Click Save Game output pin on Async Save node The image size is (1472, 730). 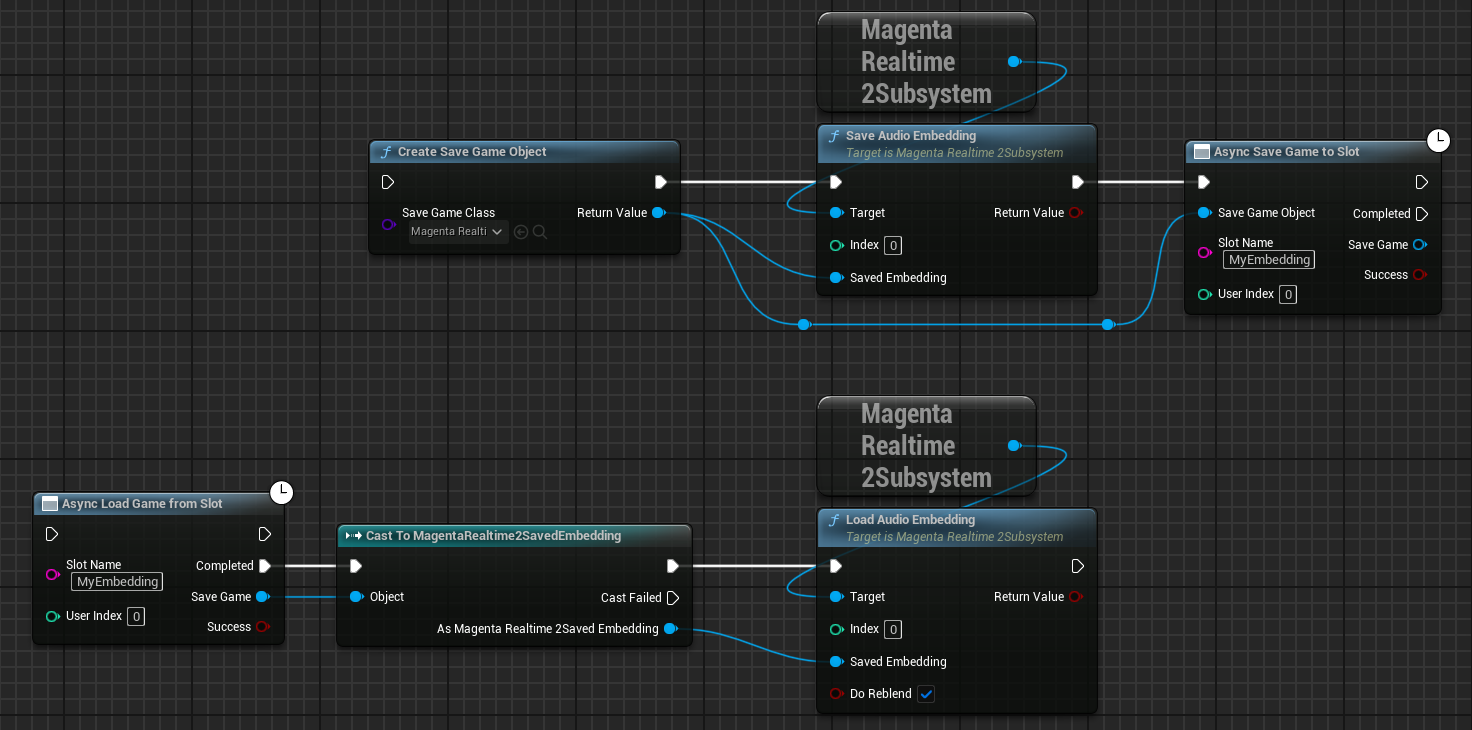[x=1420, y=245]
